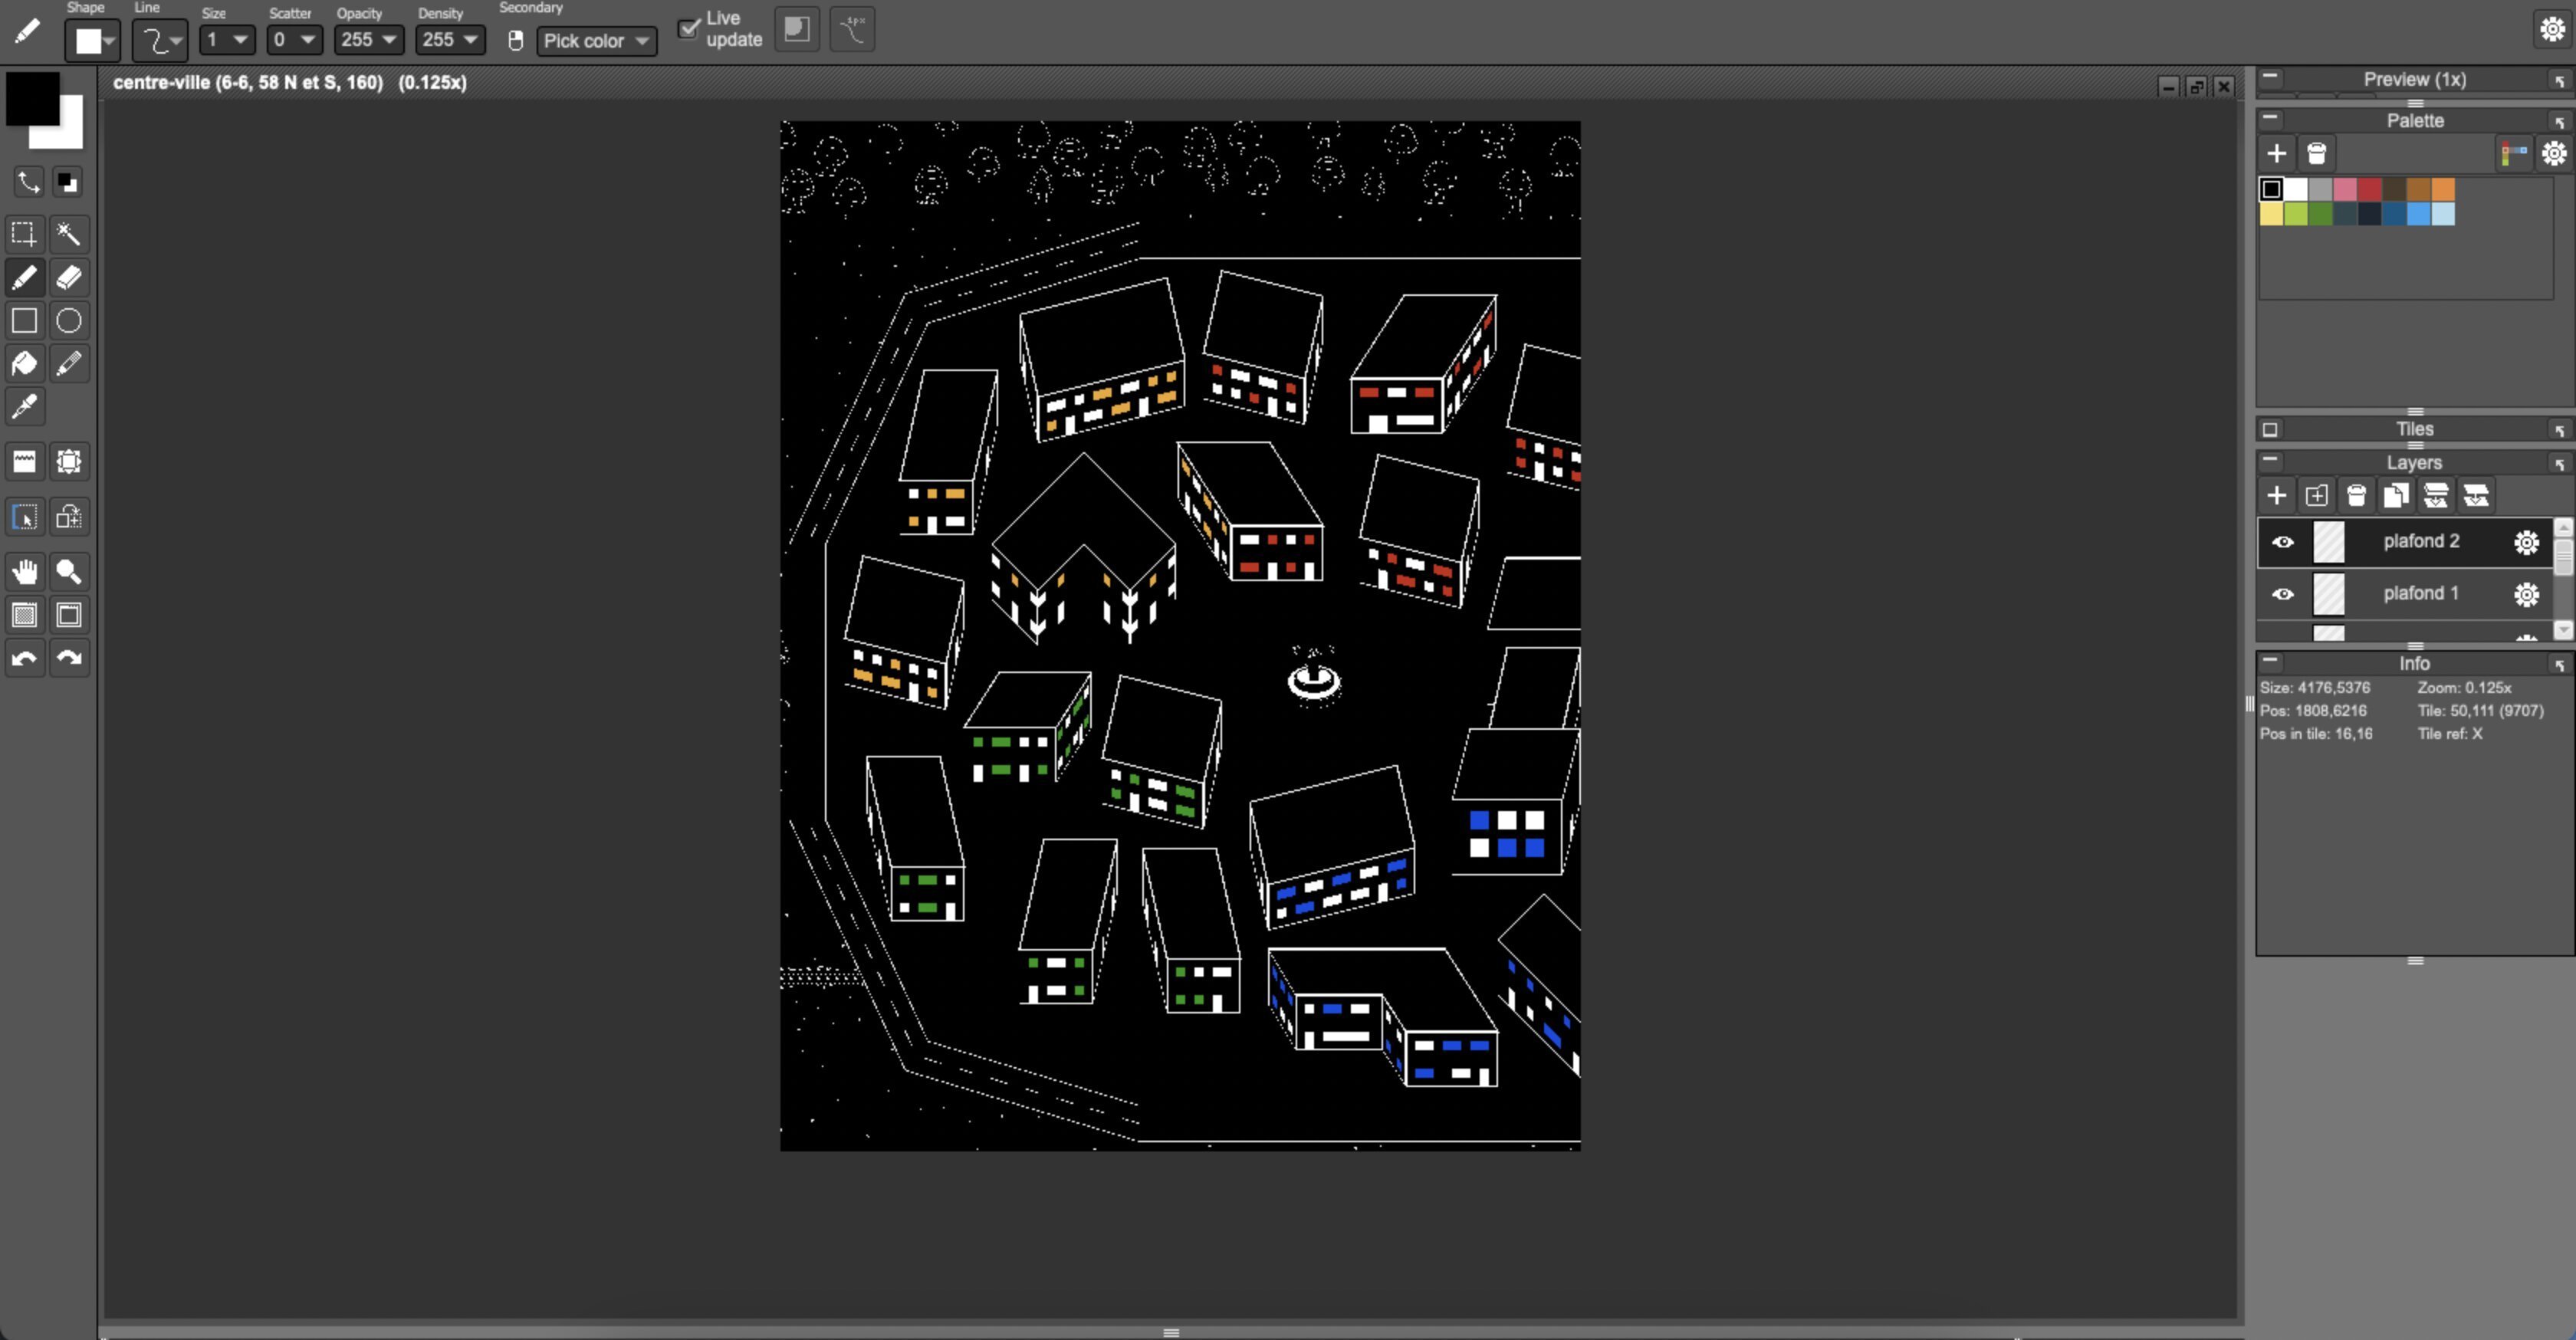
Task: Select the Rectangle shape tool
Action: pos(24,320)
